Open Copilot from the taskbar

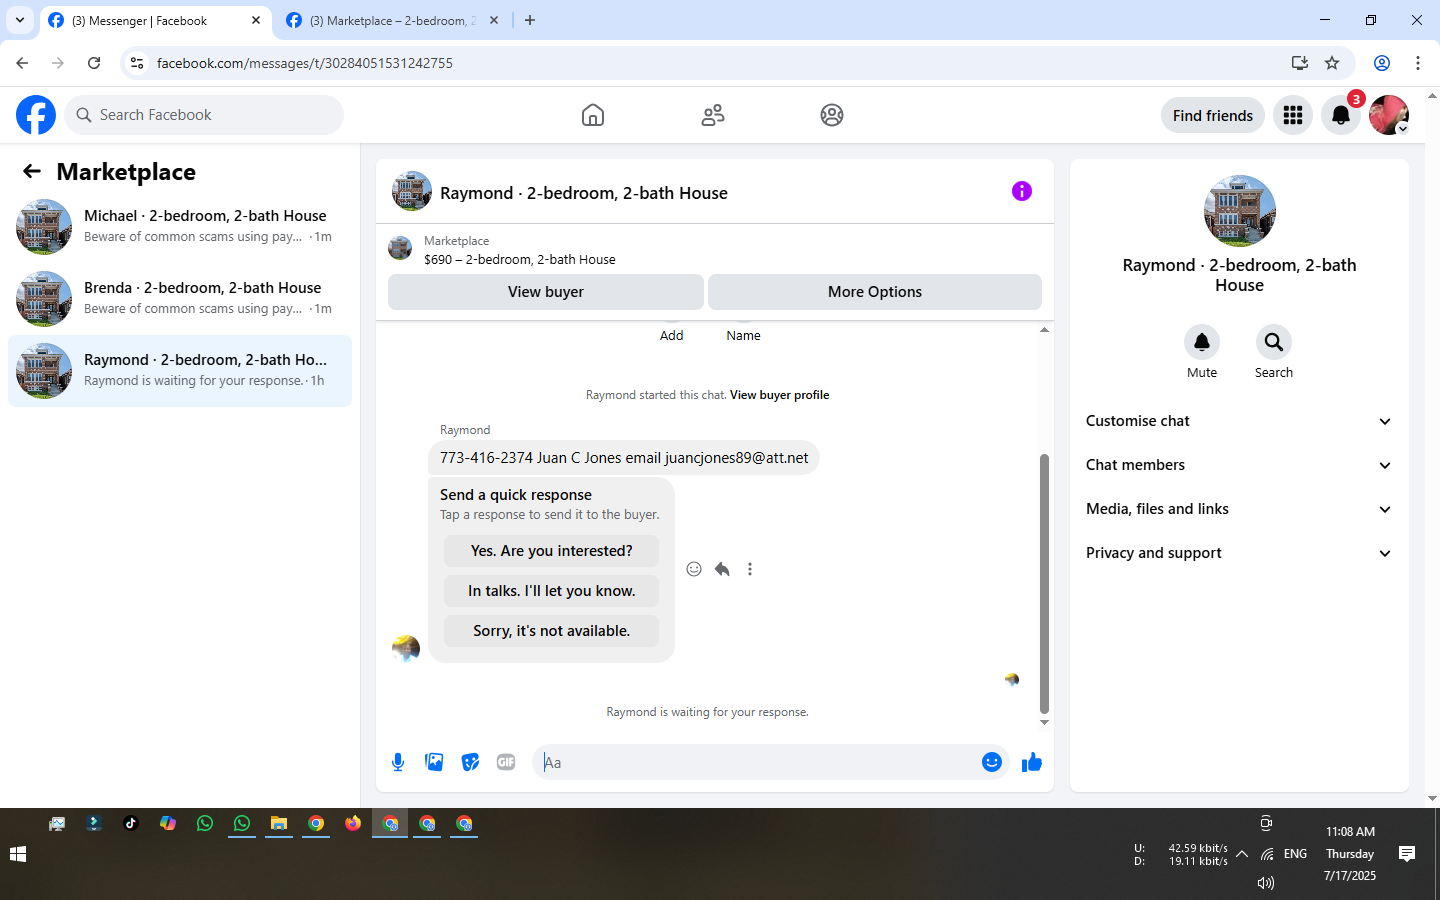168,823
